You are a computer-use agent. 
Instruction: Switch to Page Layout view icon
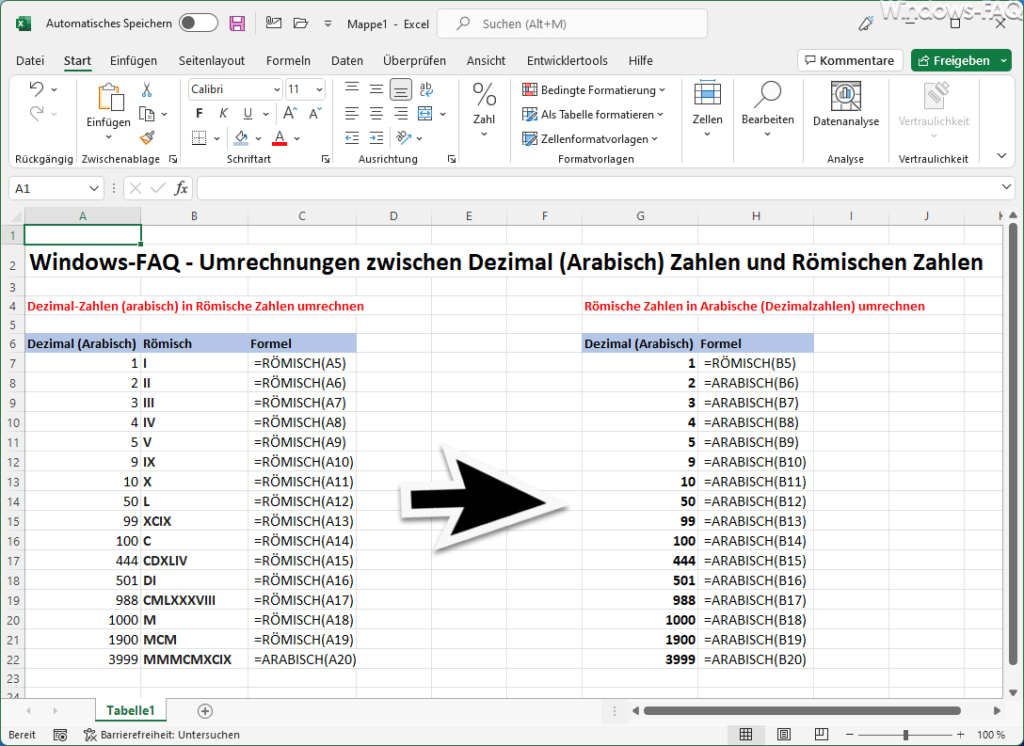784,735
